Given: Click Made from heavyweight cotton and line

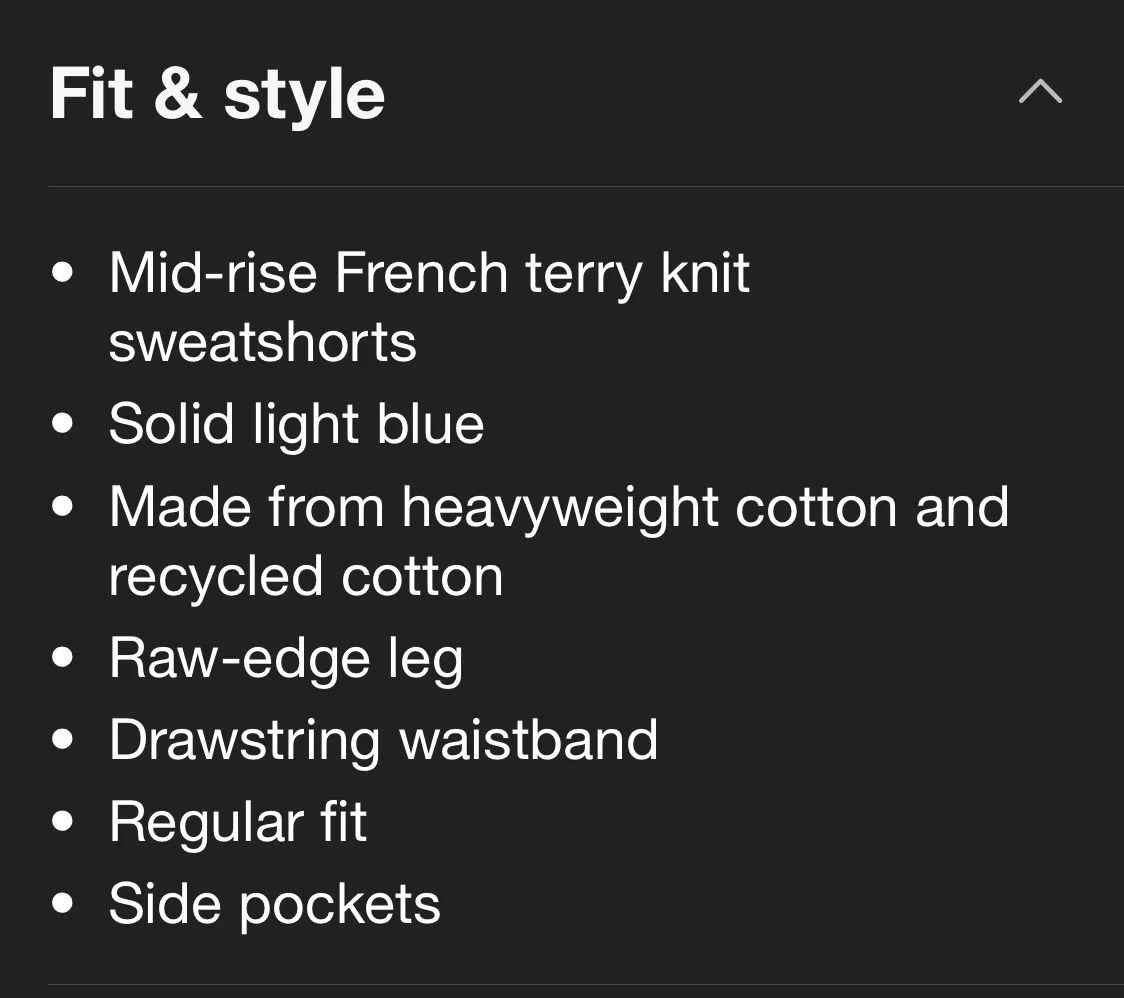Looking at the screenshot, I should [x=559, y=508].
